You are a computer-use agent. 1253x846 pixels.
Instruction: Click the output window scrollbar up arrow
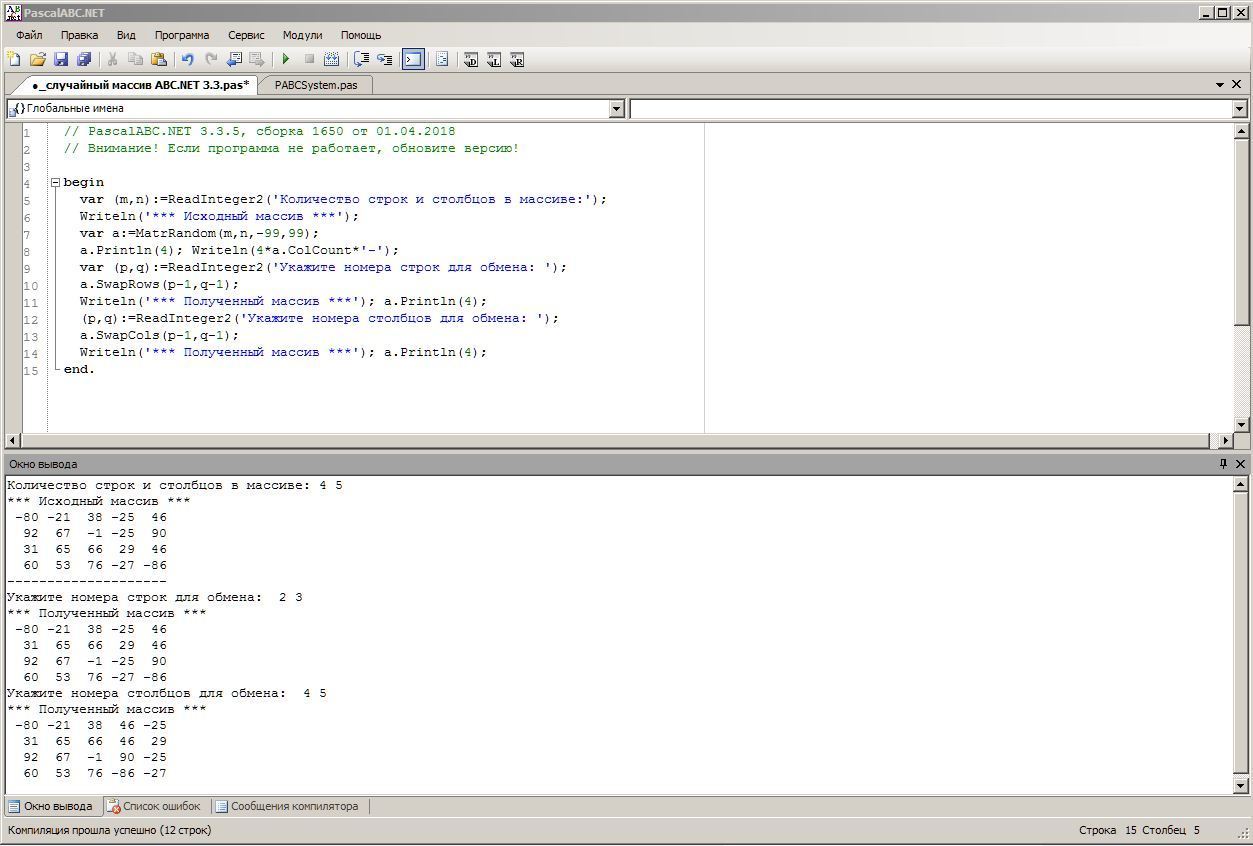pyautogui.click(x=1241, y=484)
